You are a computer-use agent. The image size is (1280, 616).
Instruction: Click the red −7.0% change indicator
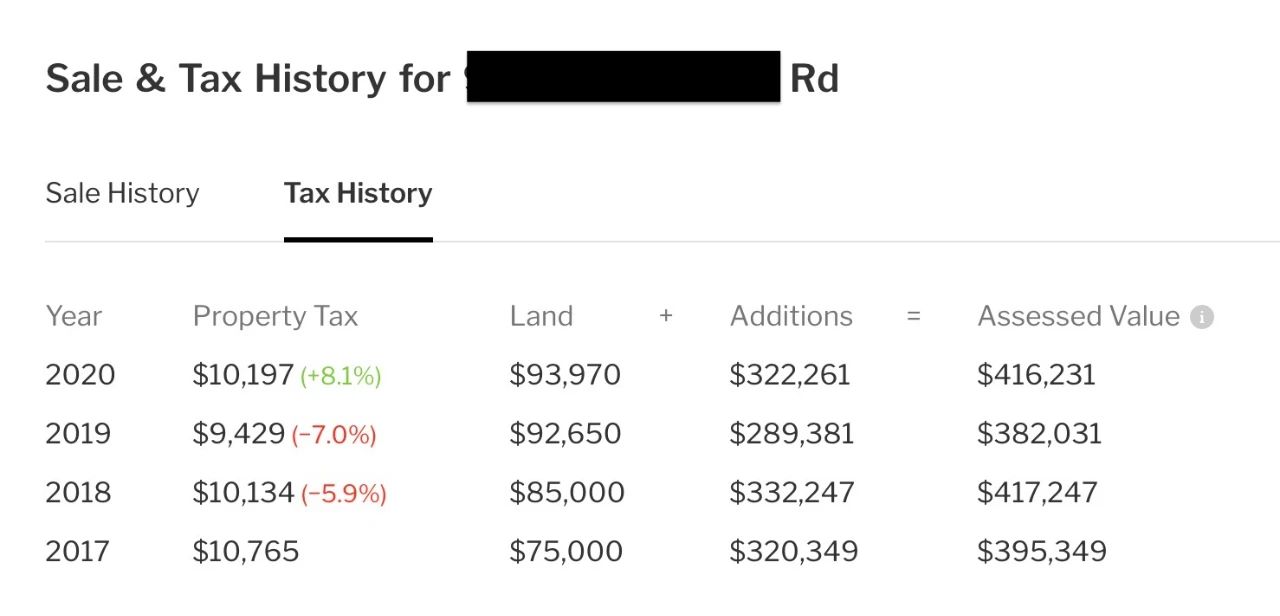[334, 435]
